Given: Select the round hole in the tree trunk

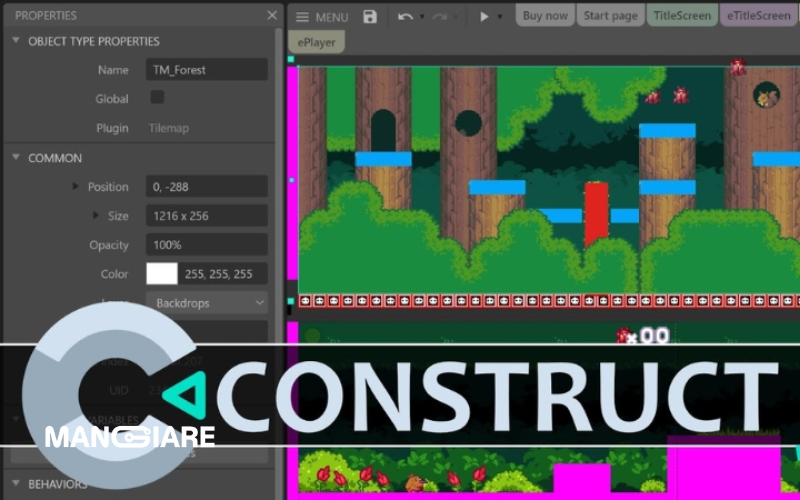Looking at the screenshot, I should coord(468,123).
